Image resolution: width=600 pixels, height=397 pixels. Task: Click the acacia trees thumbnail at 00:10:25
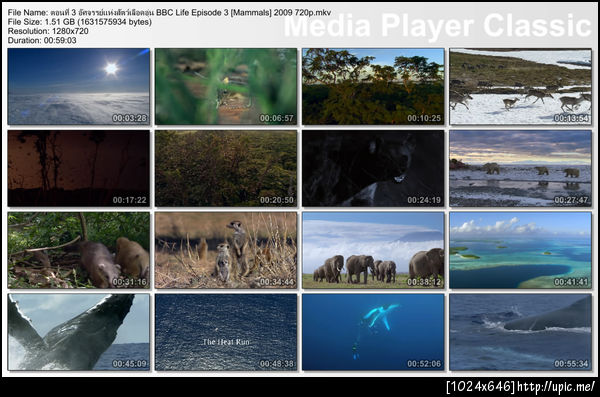tap(373, 87)
